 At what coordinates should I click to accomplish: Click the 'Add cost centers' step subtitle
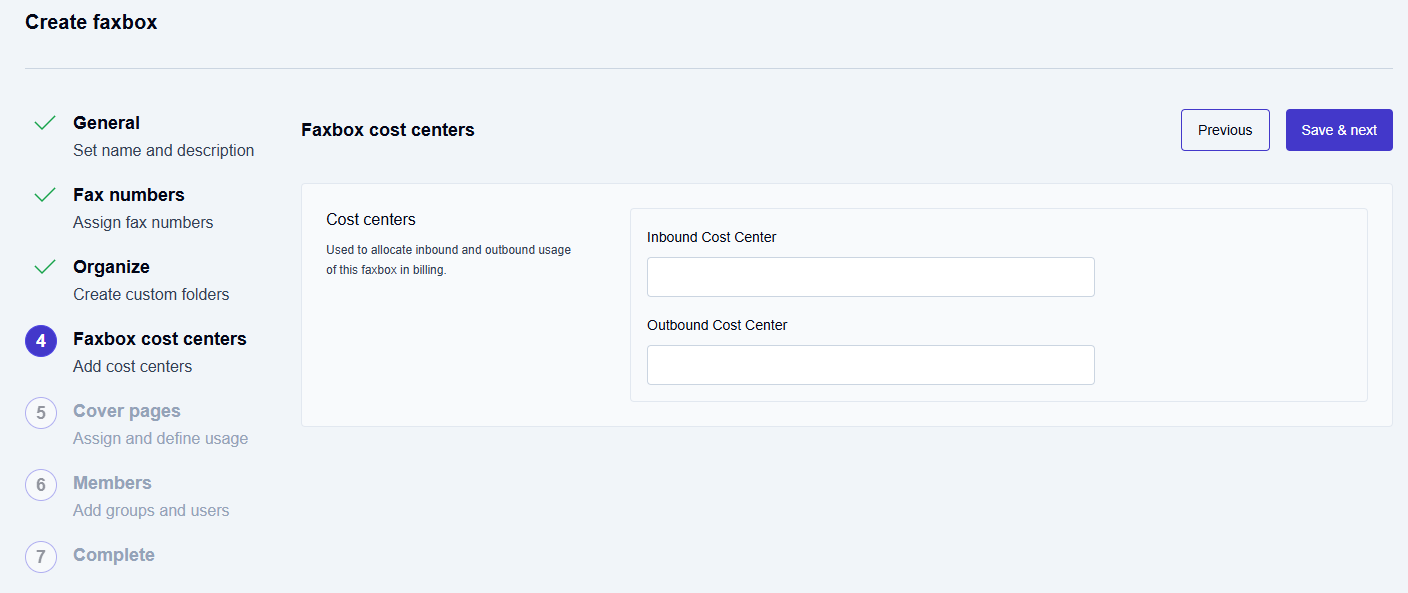pos(132,367)
